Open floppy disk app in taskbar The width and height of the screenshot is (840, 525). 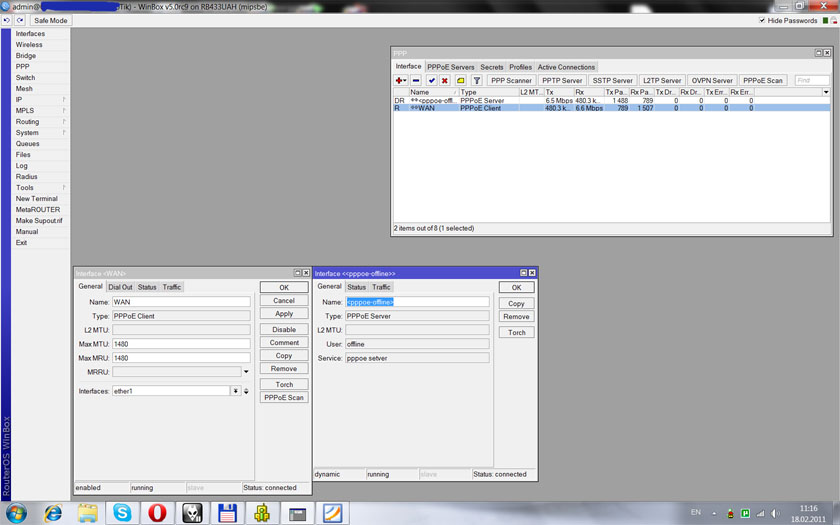click(227, 513)
